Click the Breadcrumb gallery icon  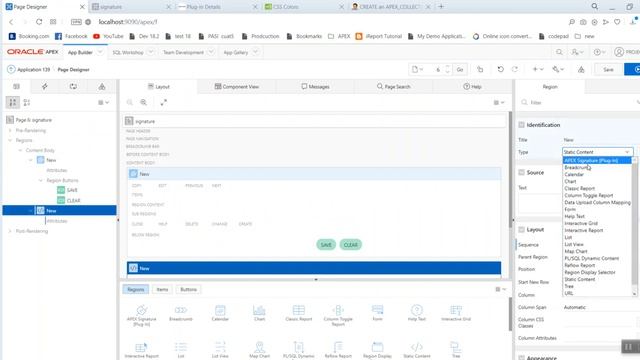pos(181,313)
